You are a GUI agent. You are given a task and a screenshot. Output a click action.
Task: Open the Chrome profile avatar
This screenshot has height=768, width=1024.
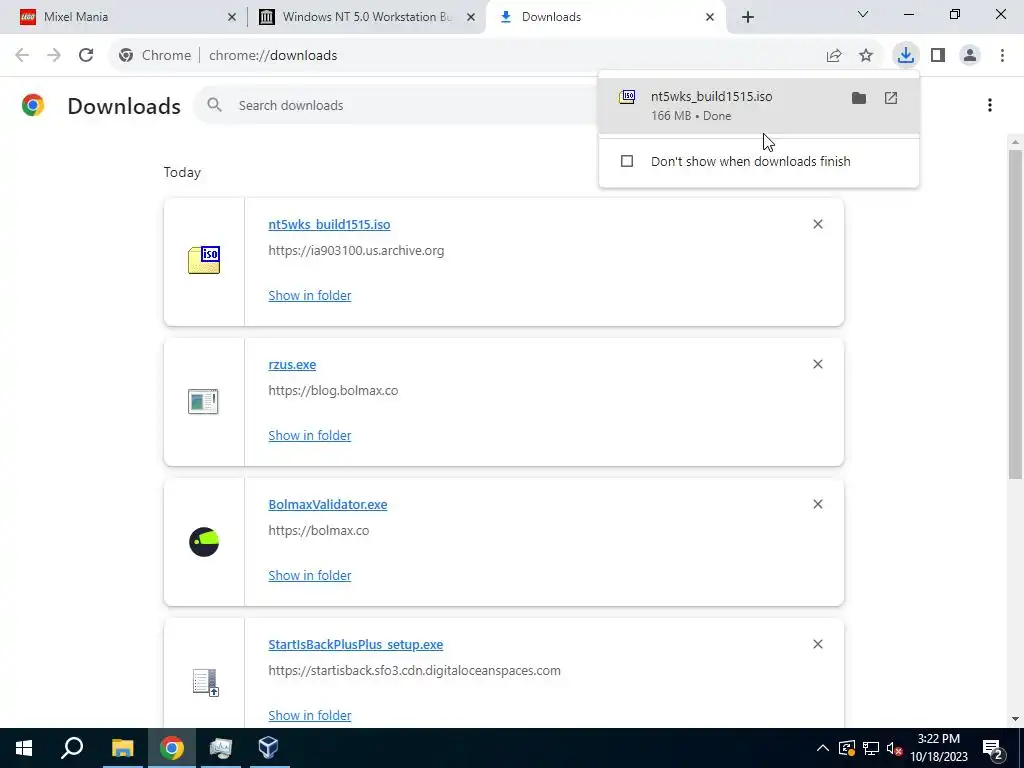970,56
